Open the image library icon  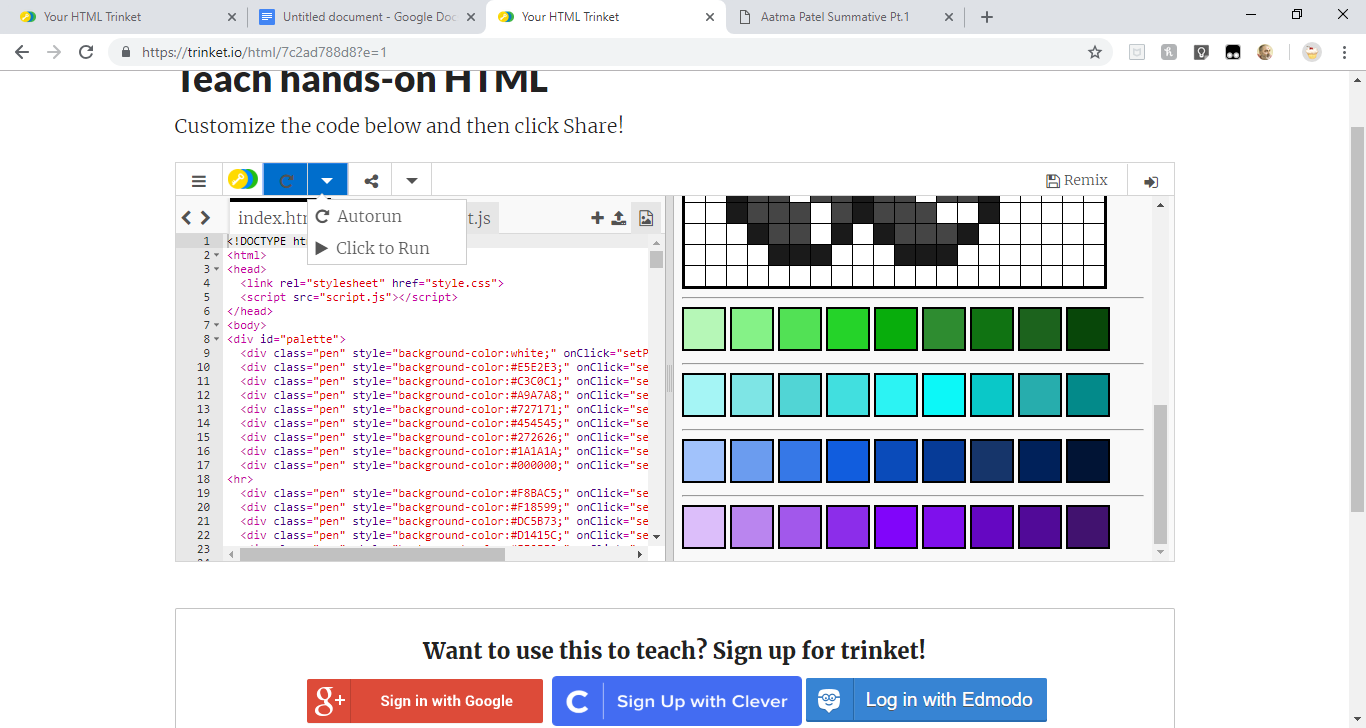(x=646, y=217)
